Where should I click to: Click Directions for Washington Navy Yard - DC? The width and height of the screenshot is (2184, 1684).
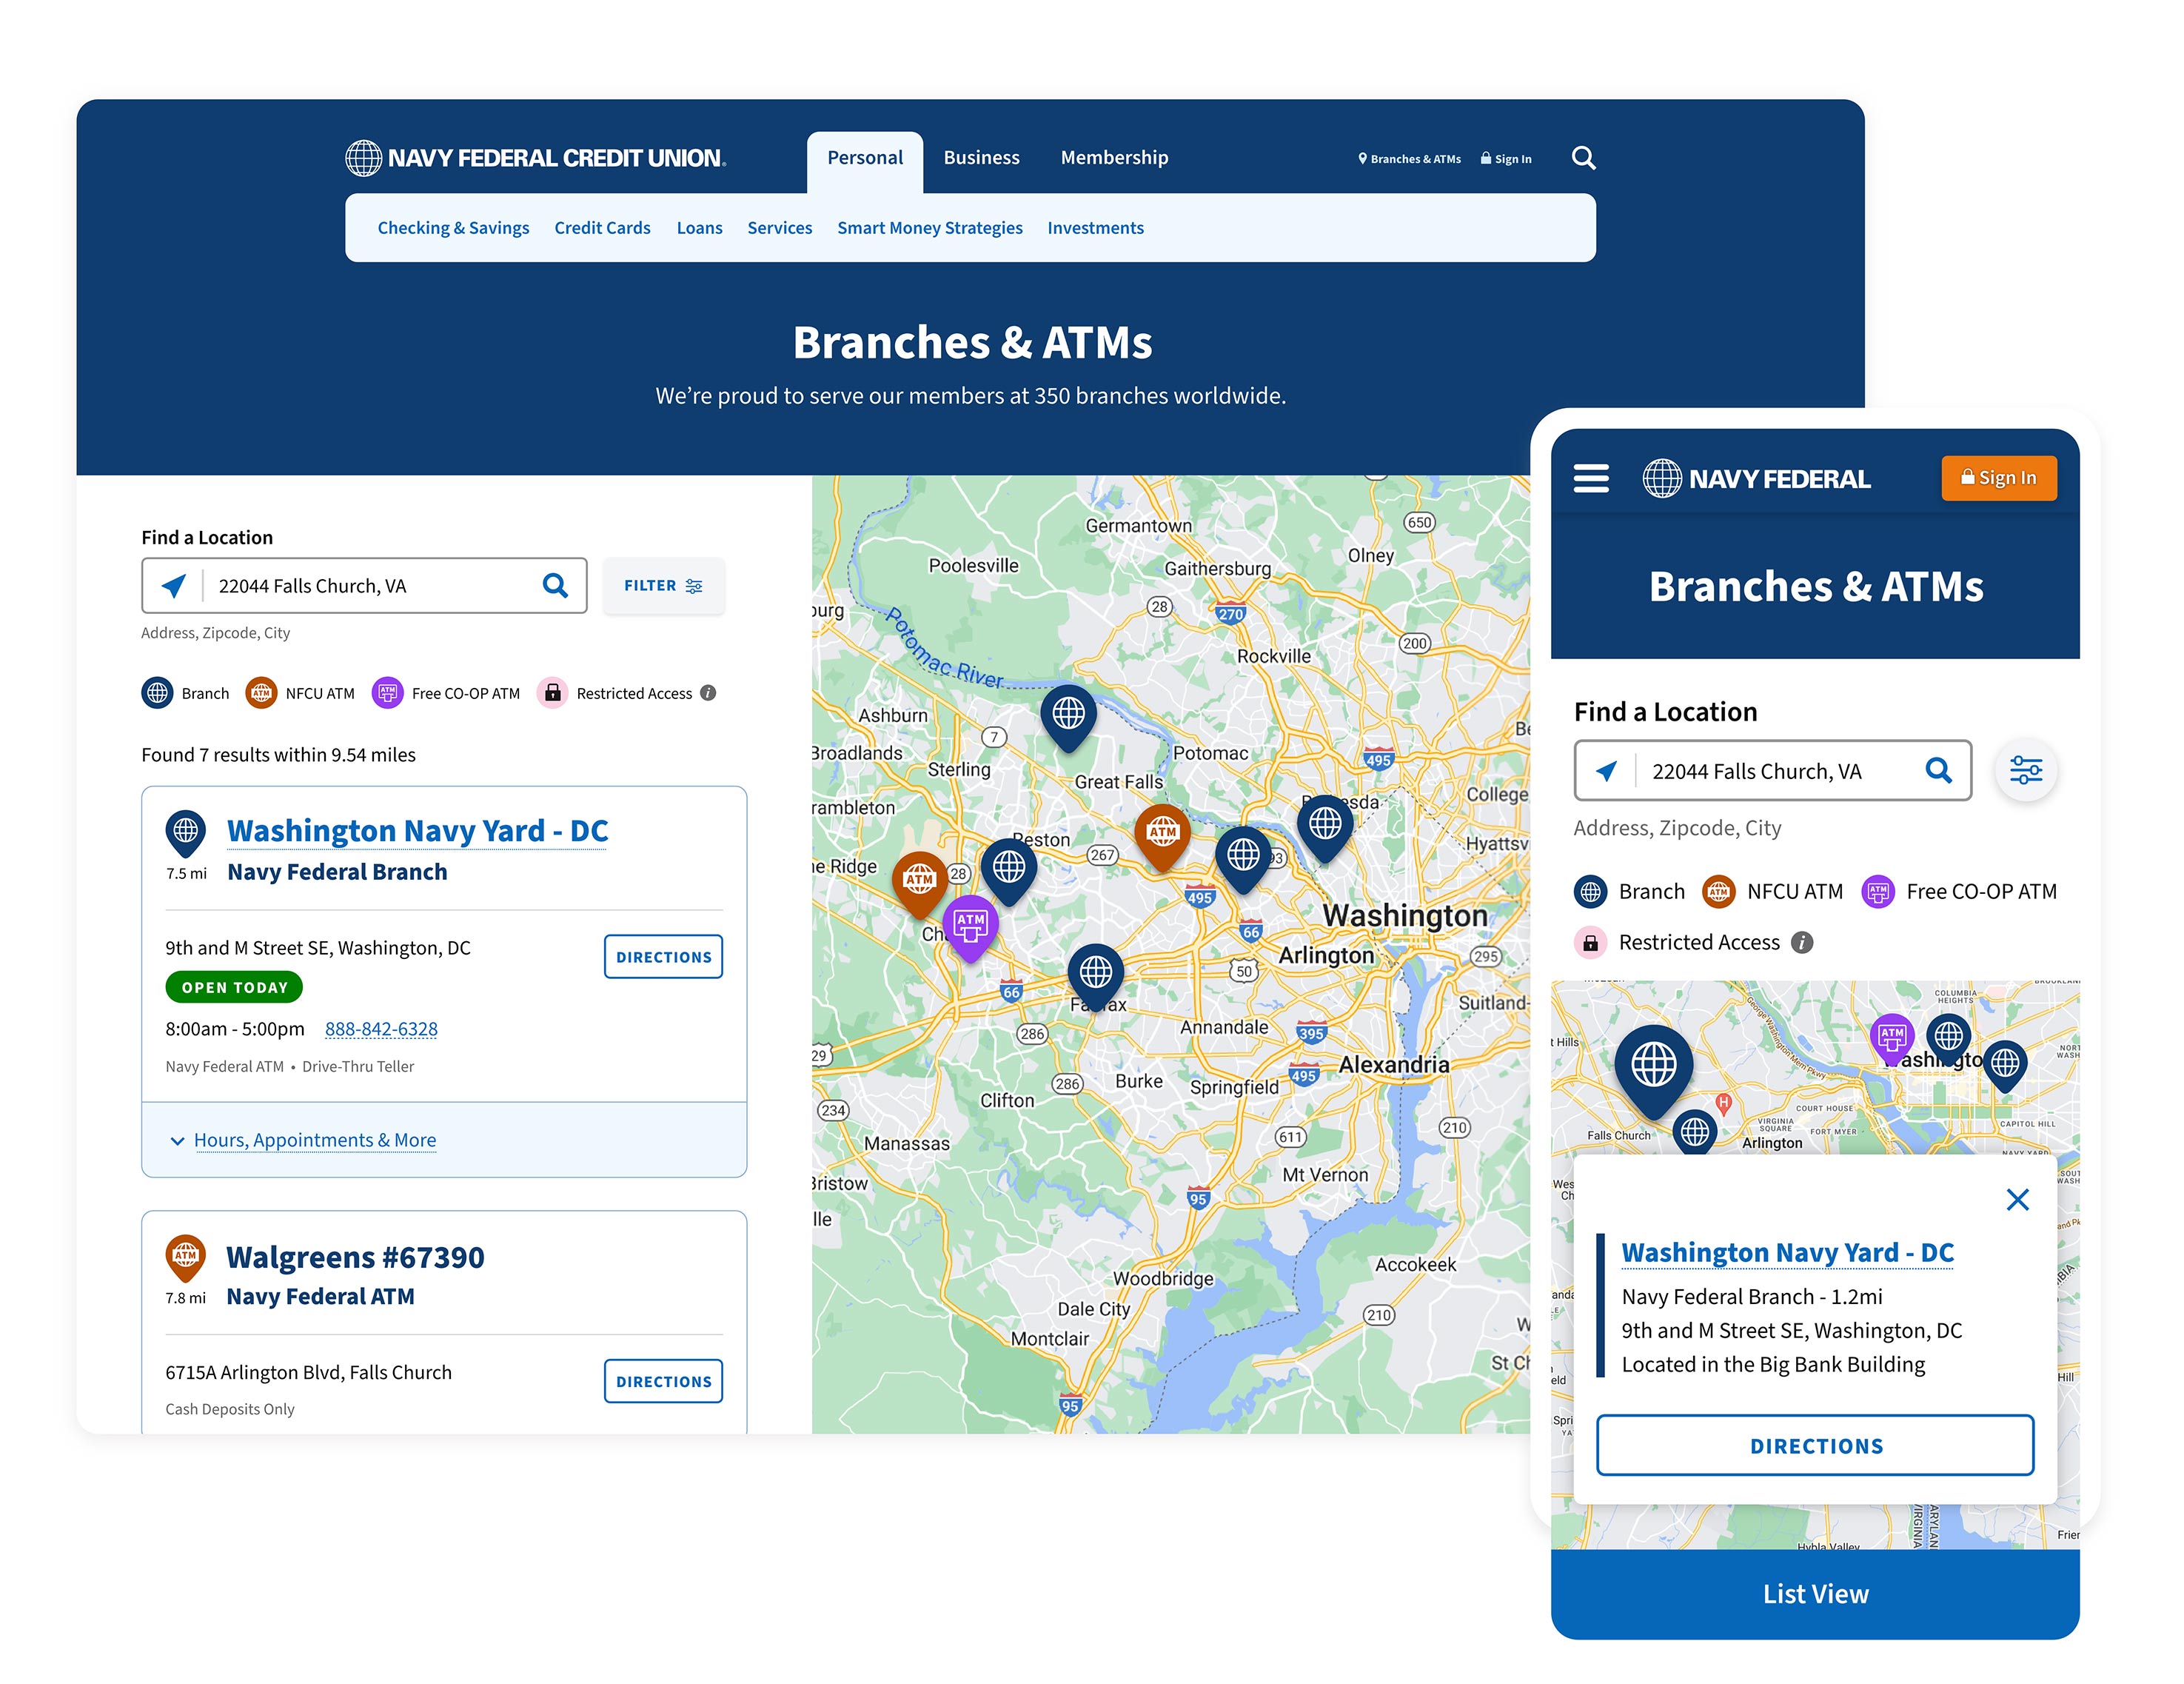click(x=663, y=957)
